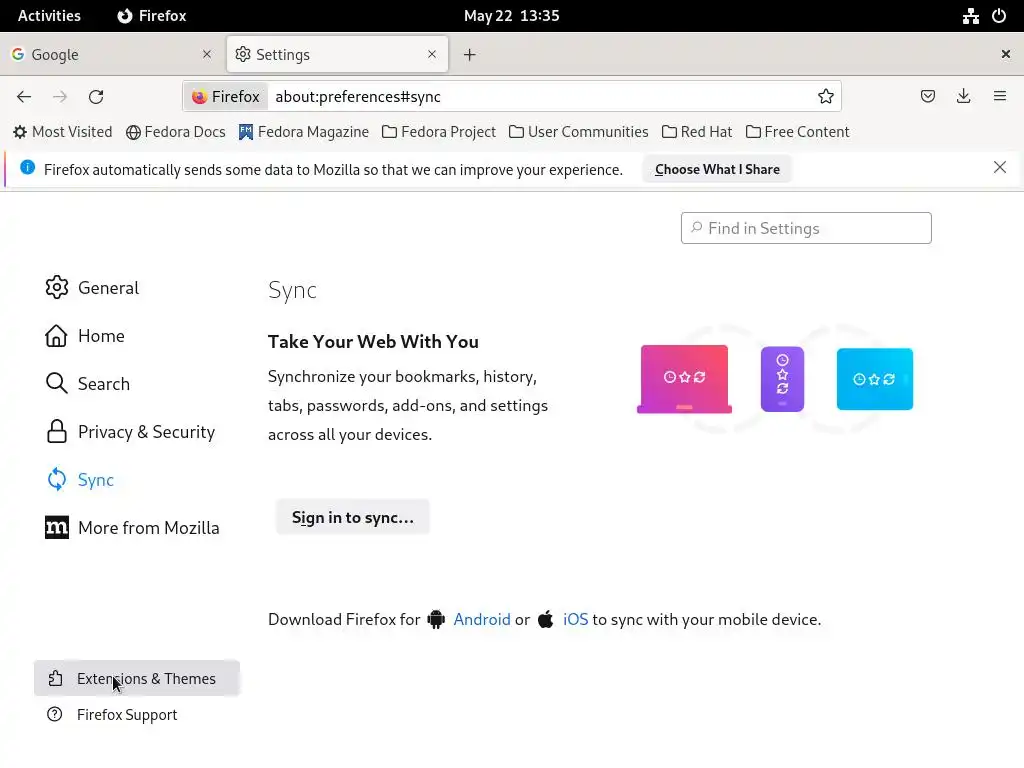Click Sign in to sync button
This screenshot has height=768, width=1024.
coord(353,517)
